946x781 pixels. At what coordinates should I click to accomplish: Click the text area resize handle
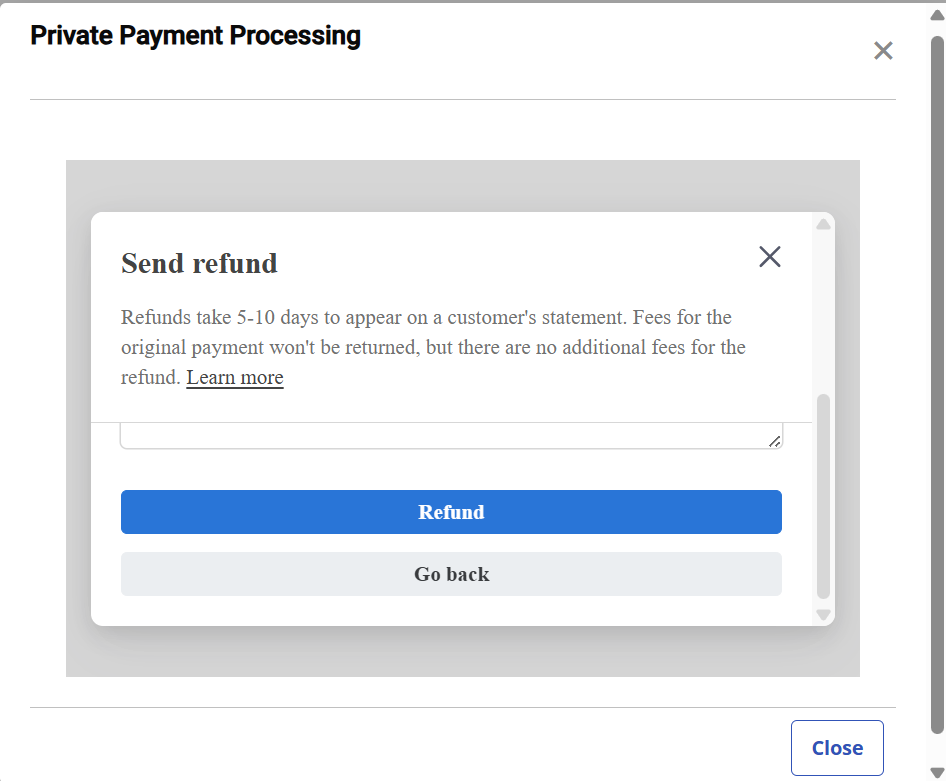[775, 441]
